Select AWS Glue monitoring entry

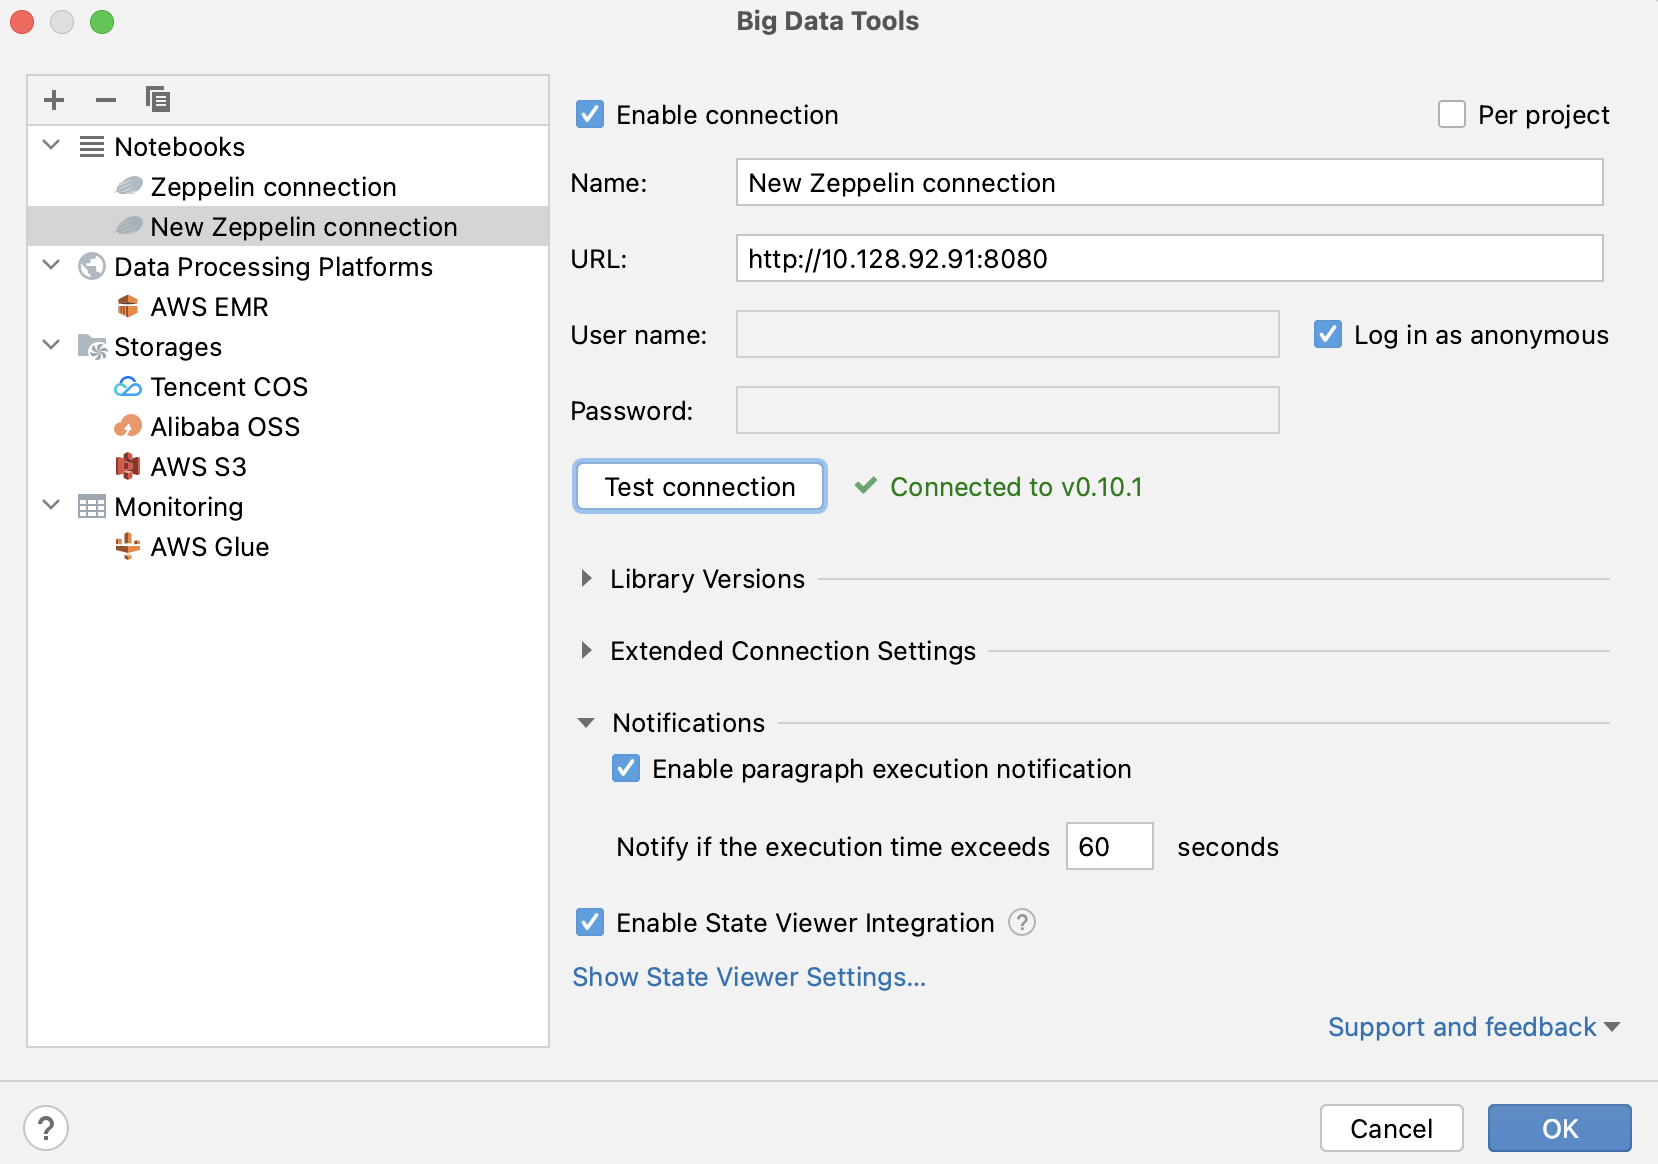coord(210,546)
